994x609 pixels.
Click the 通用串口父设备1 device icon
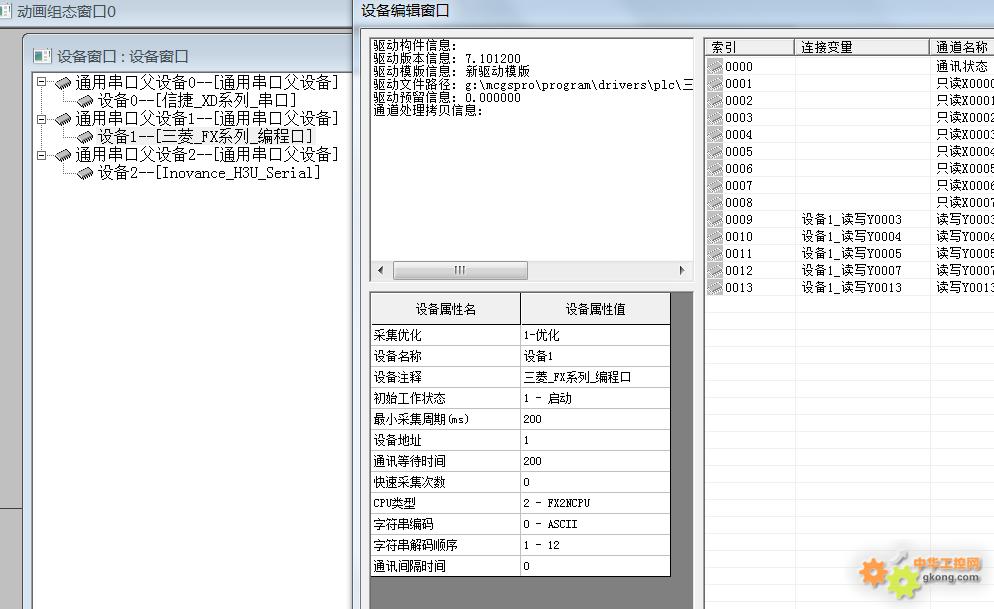tap(63, 119)
